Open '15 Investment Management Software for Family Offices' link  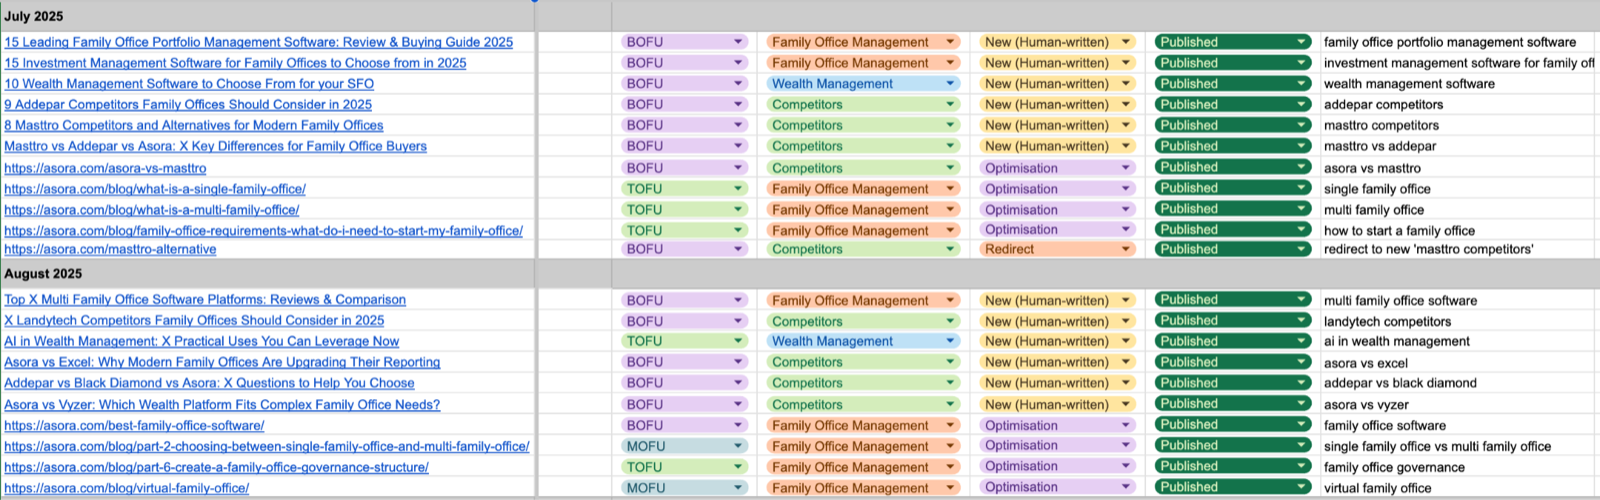[x=235, y=63]
